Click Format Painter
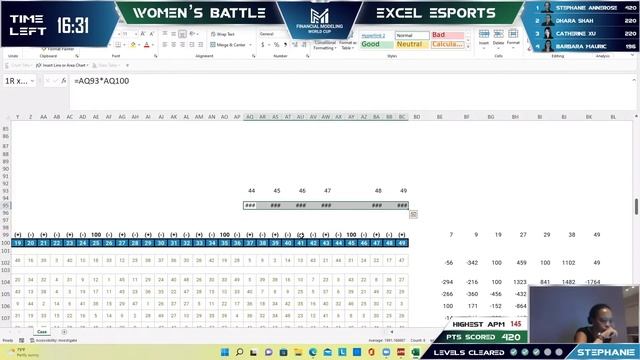Viewport: 640px width, 360px height. (58, 49)
